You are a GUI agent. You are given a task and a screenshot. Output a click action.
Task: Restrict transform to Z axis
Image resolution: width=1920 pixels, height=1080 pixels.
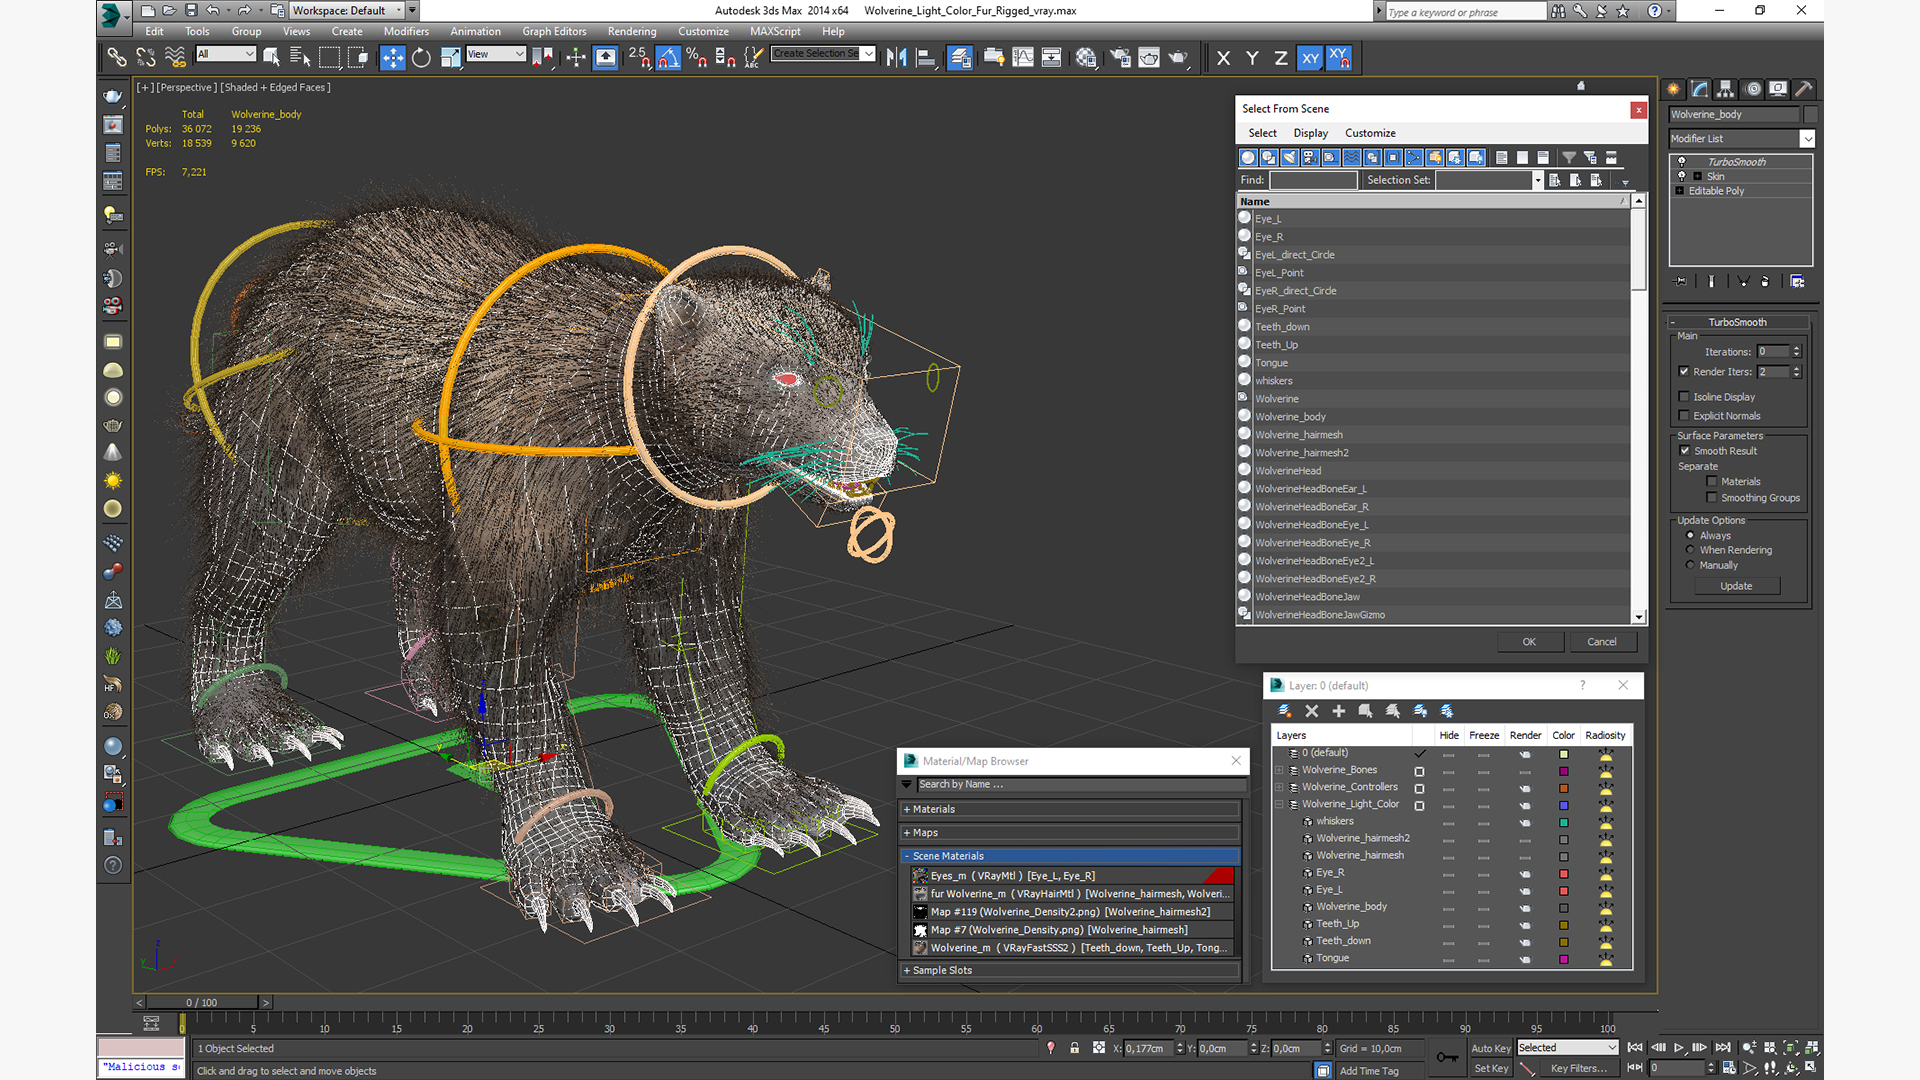tap(1281, 58)
